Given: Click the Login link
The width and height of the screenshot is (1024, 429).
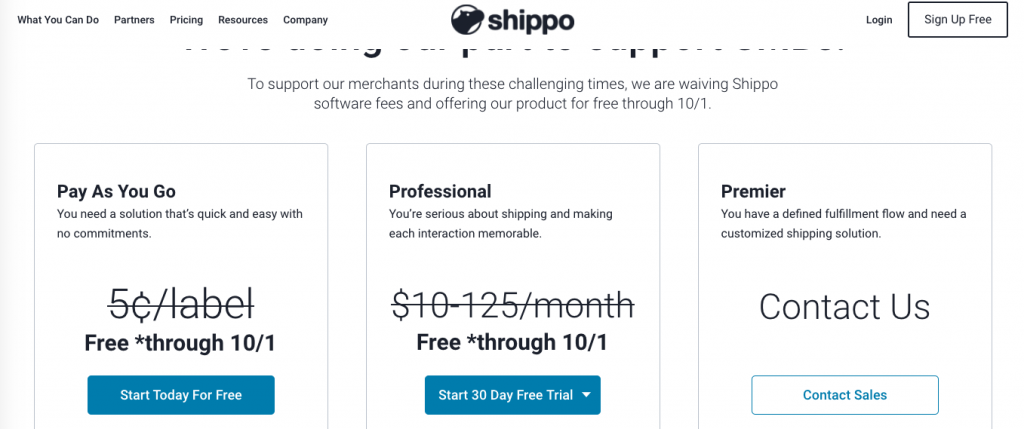Looking at the screenshot, I should (879, 20).
